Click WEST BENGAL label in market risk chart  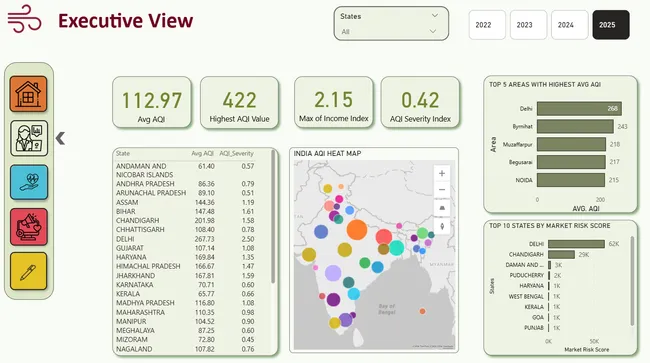(x=526, y=296)
